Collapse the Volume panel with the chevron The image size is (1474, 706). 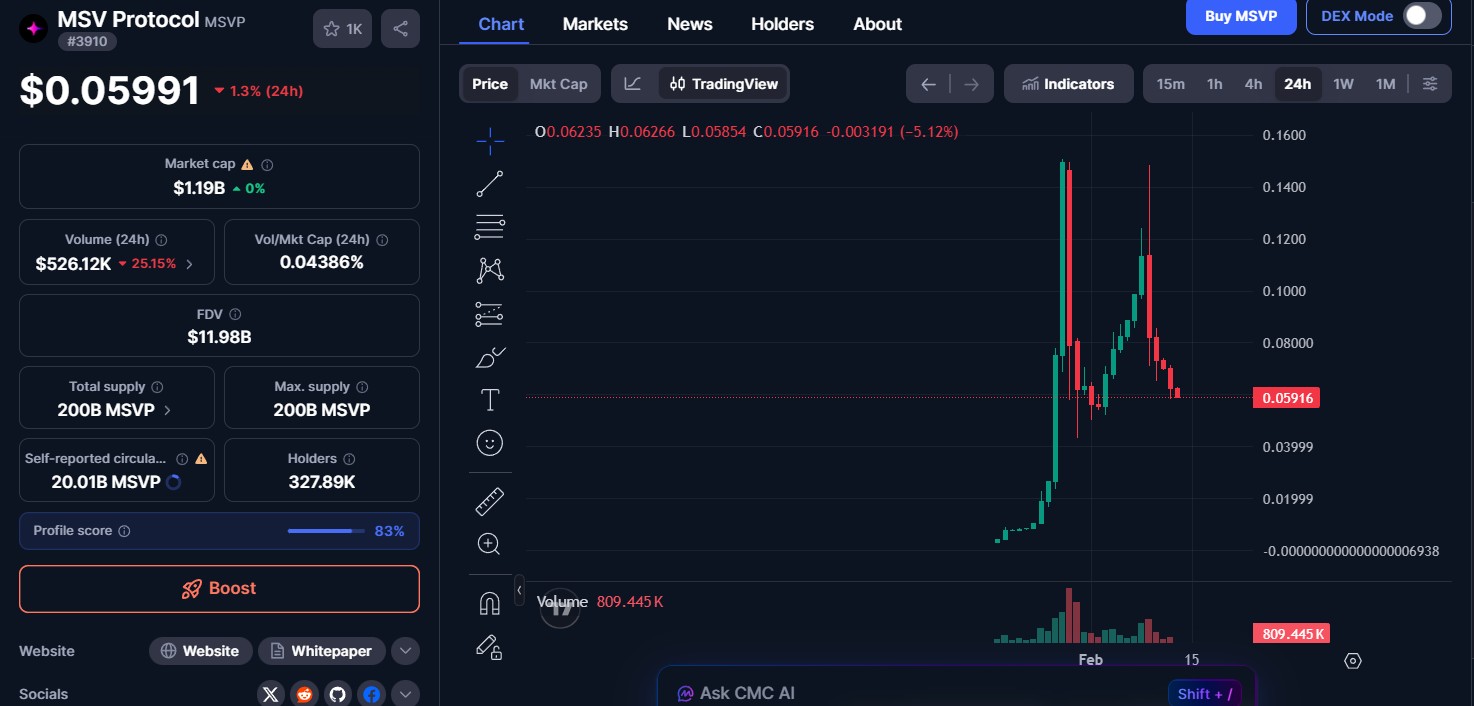(x=520, y=590)
